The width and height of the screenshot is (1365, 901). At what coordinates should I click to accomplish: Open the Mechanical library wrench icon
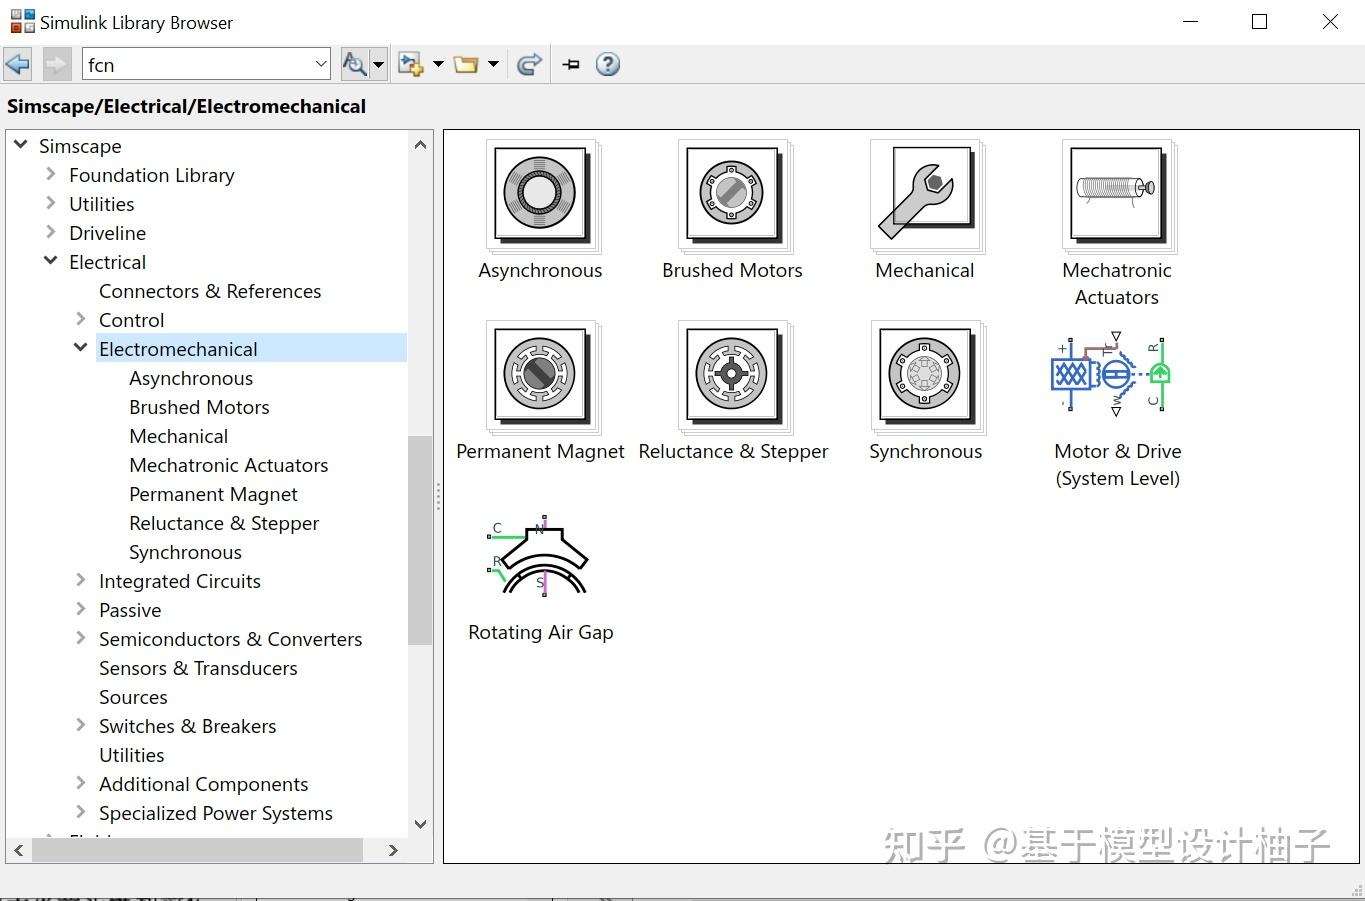click(x=925, y=195)
